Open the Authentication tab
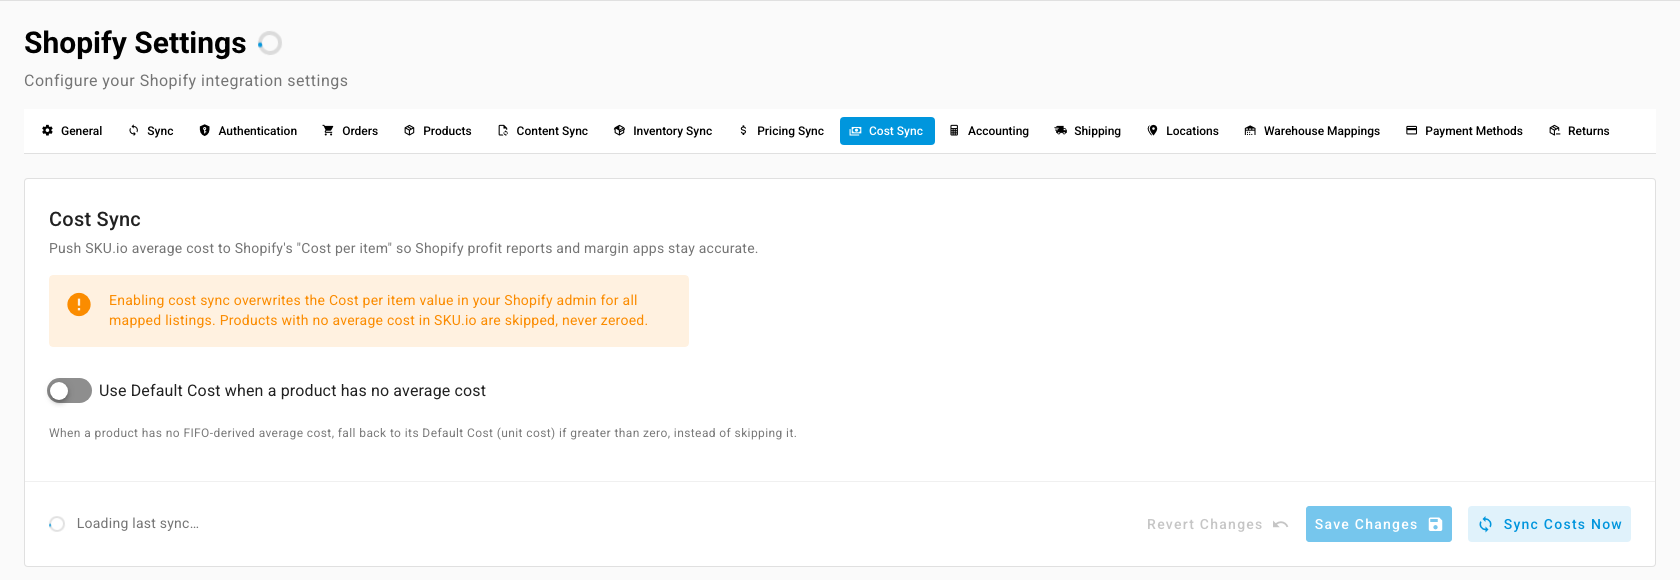Screen dimensions: 1680x580 [248, 131]
